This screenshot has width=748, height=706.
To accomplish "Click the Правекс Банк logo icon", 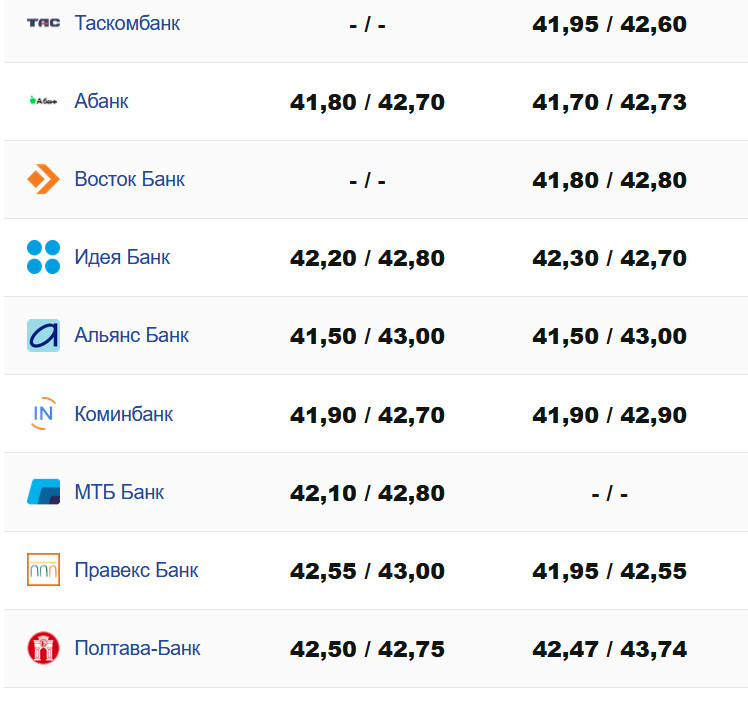I will pos(43,570).
